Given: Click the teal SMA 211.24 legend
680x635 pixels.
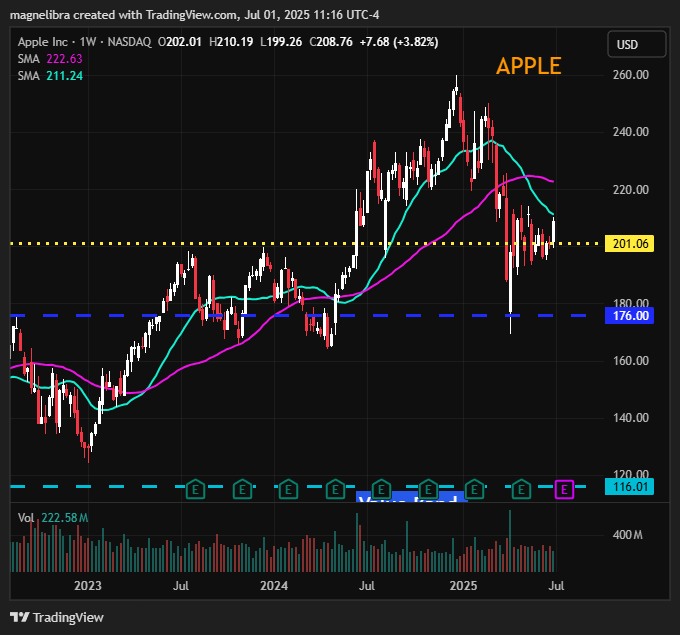Looking at the screenshot, I should (x=50, y=76).
